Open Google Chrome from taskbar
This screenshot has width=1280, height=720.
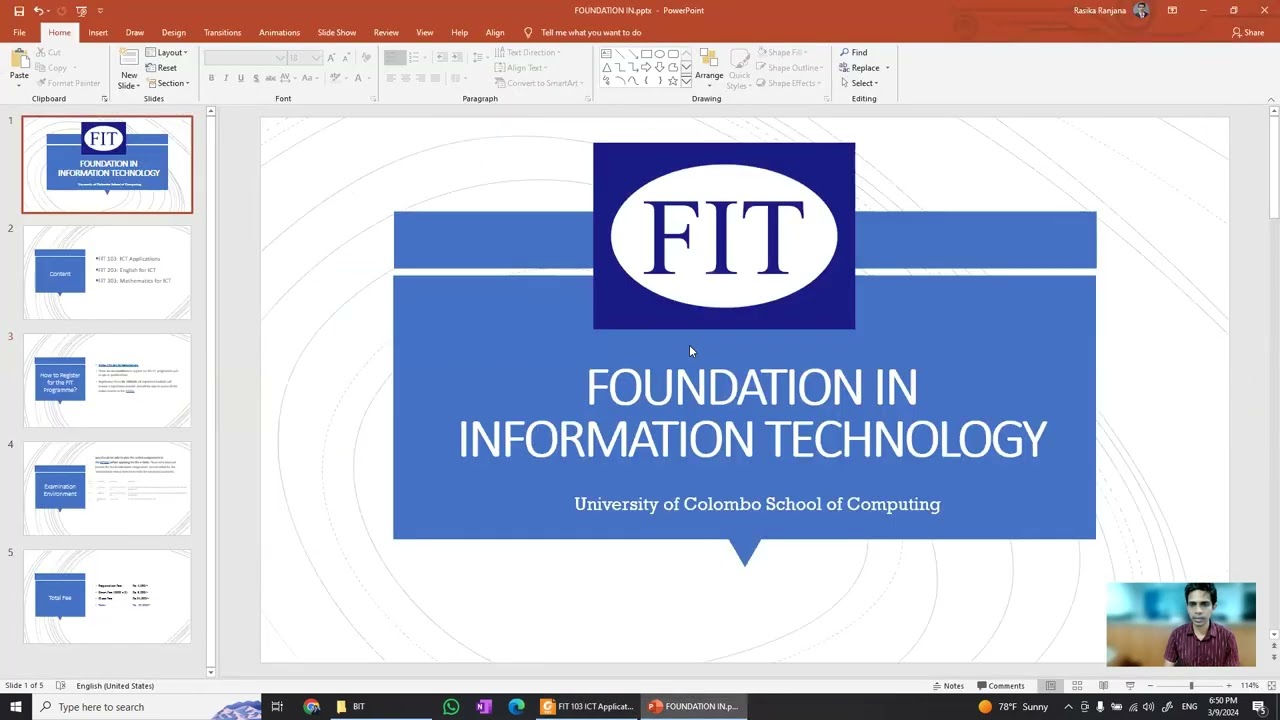[312, 707]
